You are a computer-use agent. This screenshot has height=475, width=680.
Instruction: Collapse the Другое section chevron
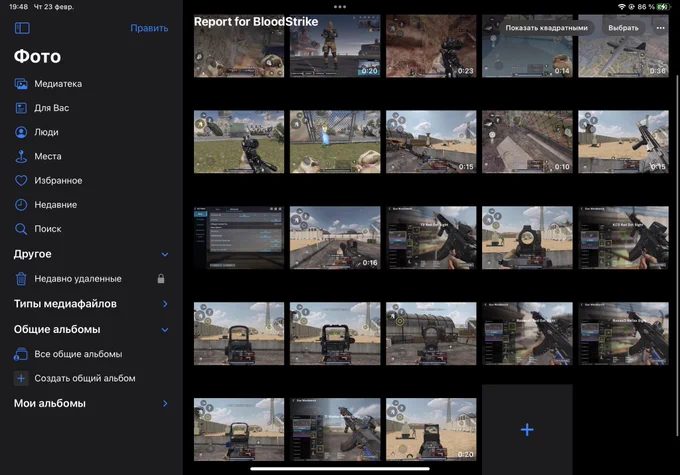point(165,254)
